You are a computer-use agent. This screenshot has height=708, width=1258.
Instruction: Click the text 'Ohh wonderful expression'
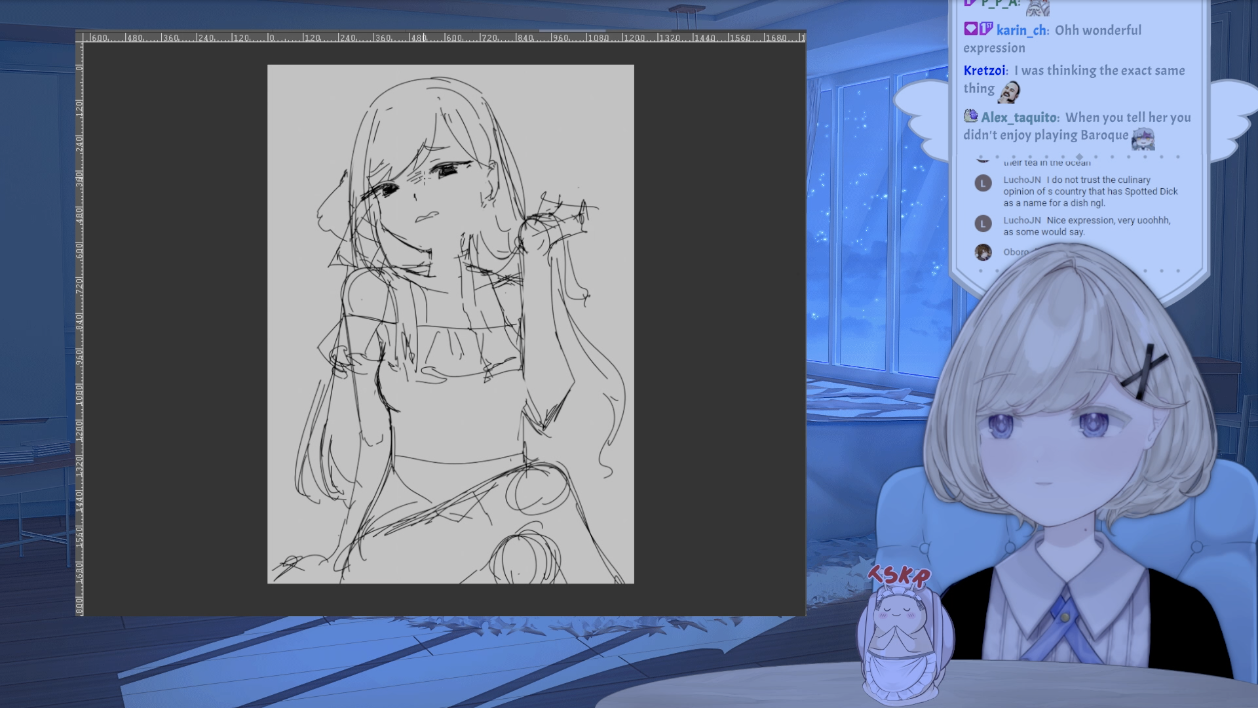1052,39
